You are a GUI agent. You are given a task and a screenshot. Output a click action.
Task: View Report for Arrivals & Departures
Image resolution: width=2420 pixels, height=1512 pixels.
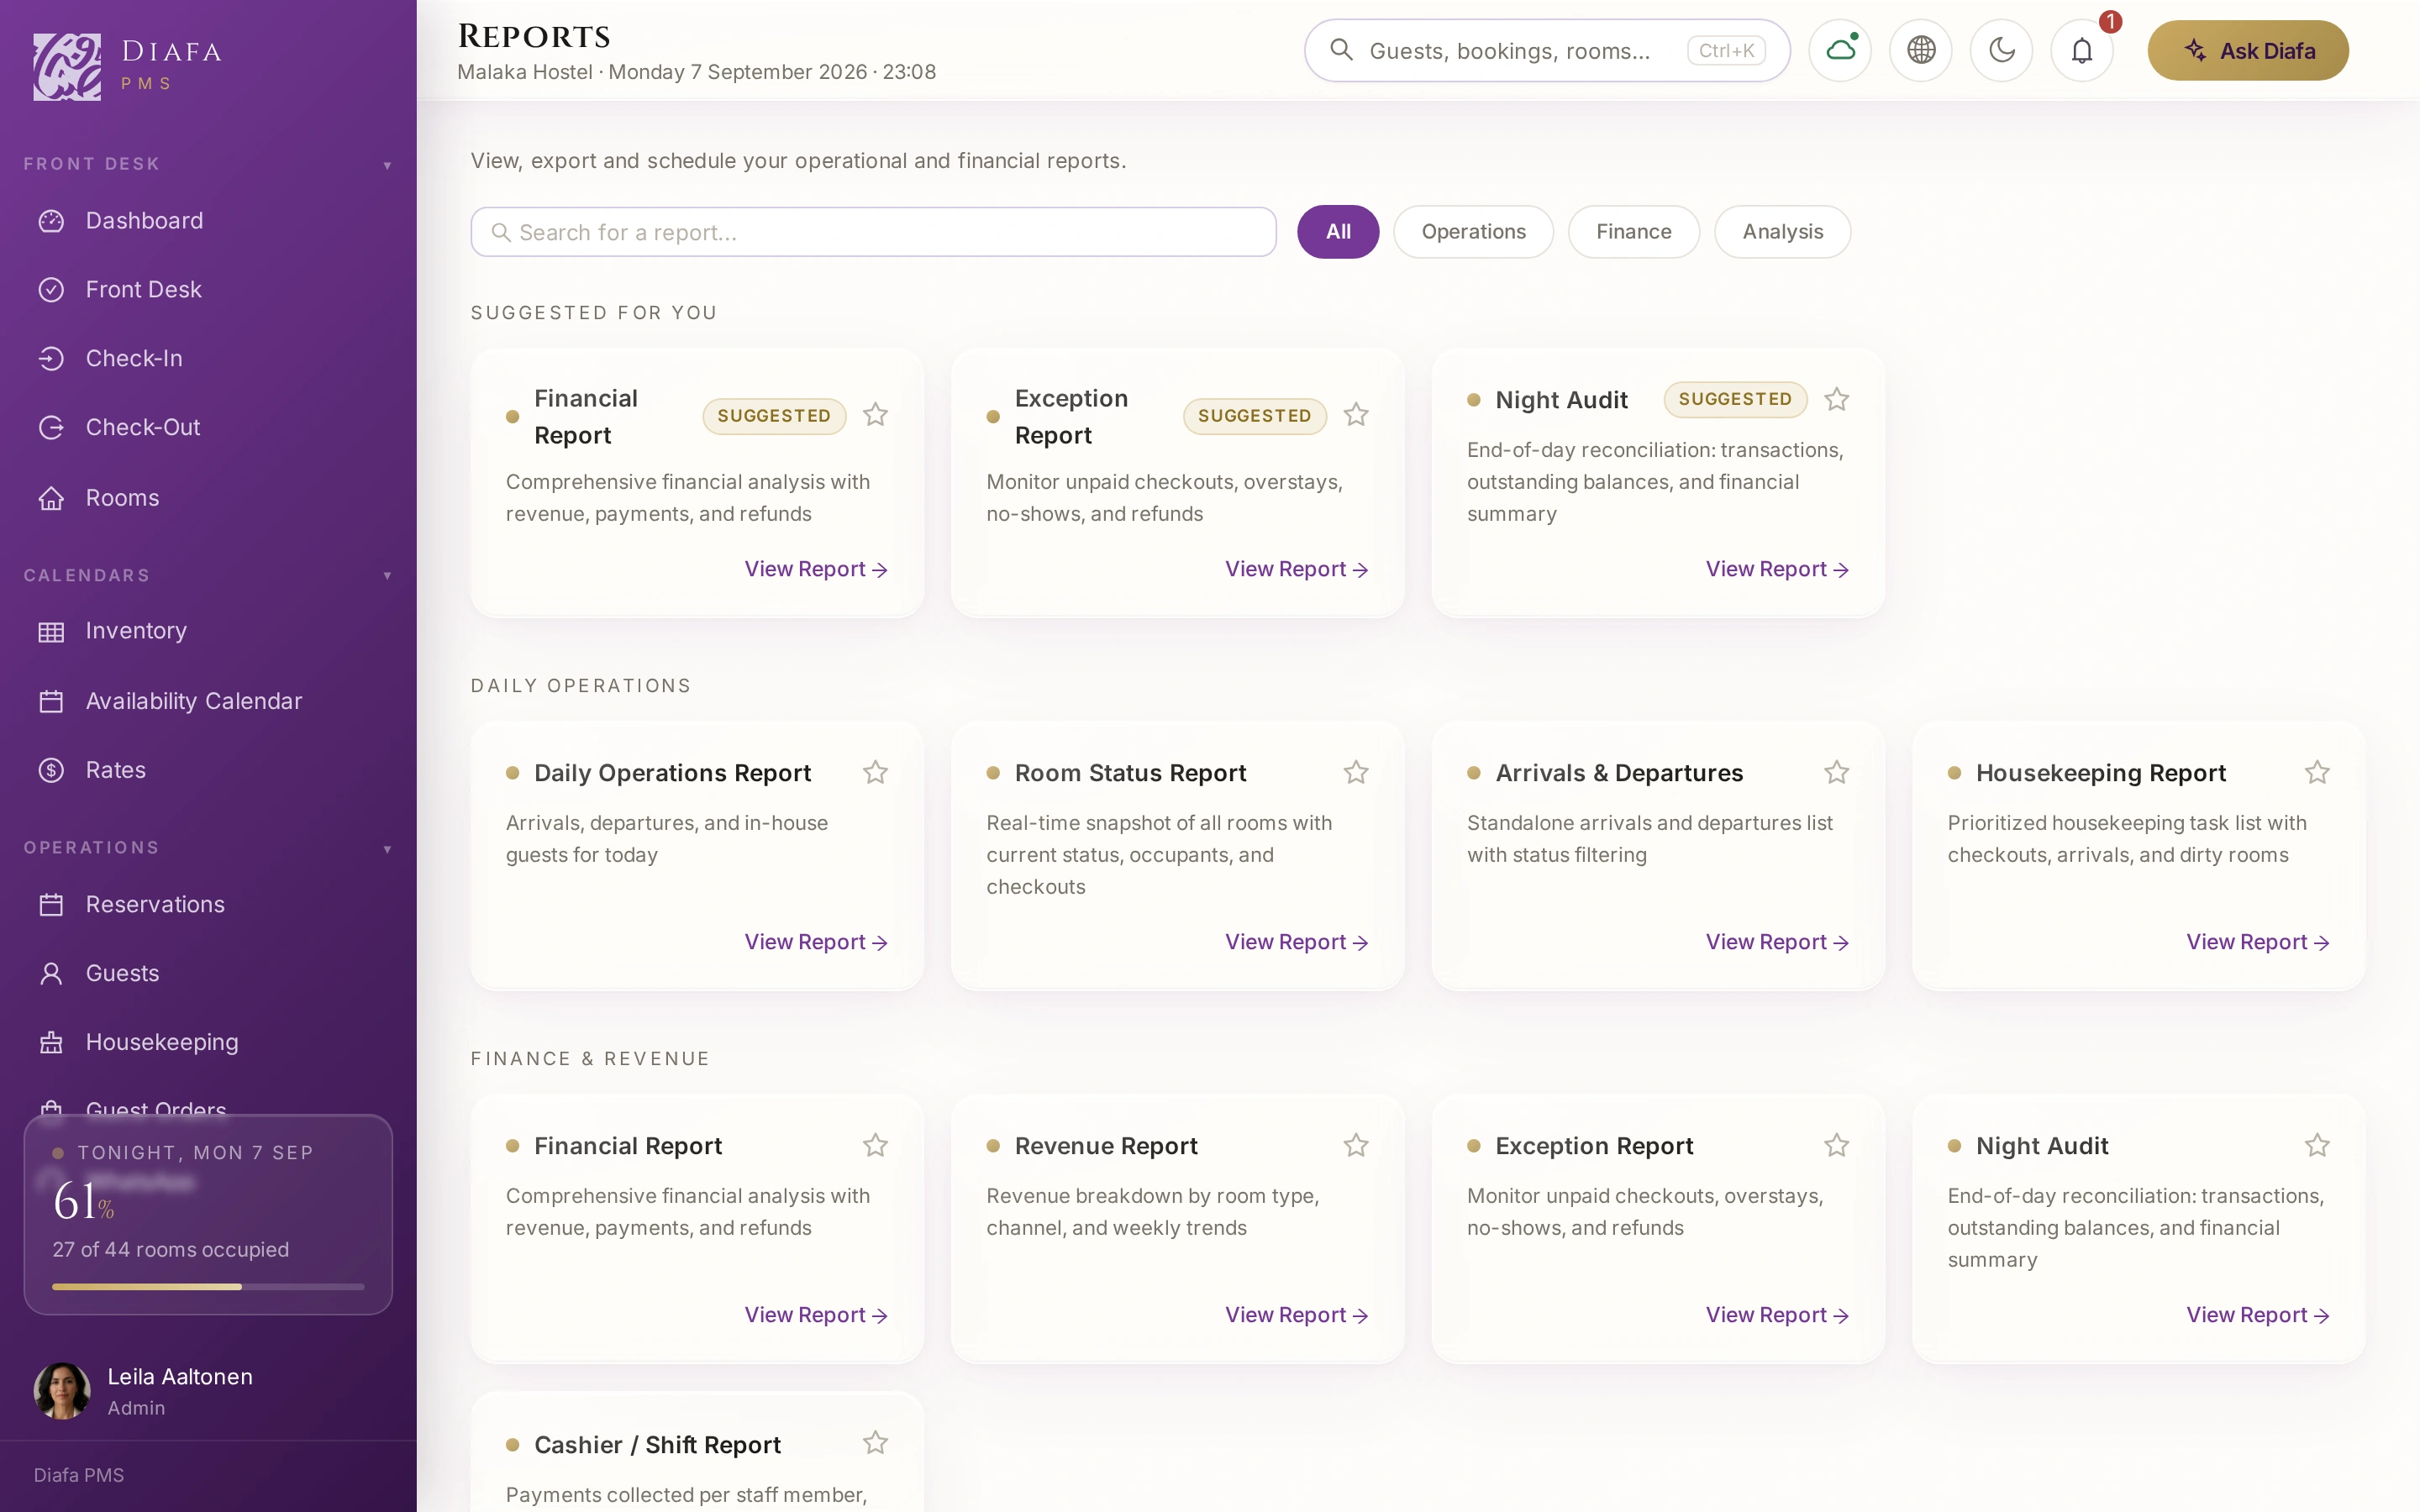pyautogui.click(x=1777, y=943)
